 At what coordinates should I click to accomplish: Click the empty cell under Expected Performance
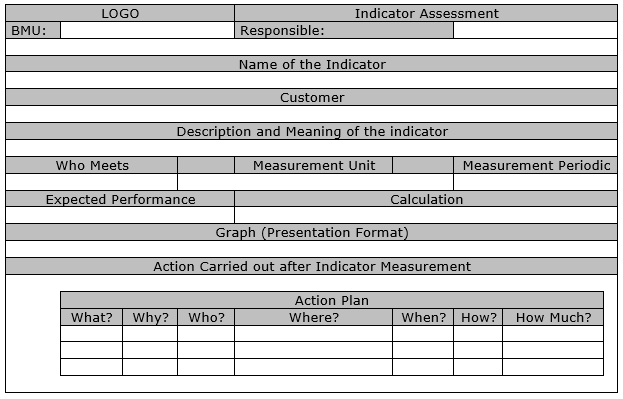pyautogui.click(x=120, y=215)
